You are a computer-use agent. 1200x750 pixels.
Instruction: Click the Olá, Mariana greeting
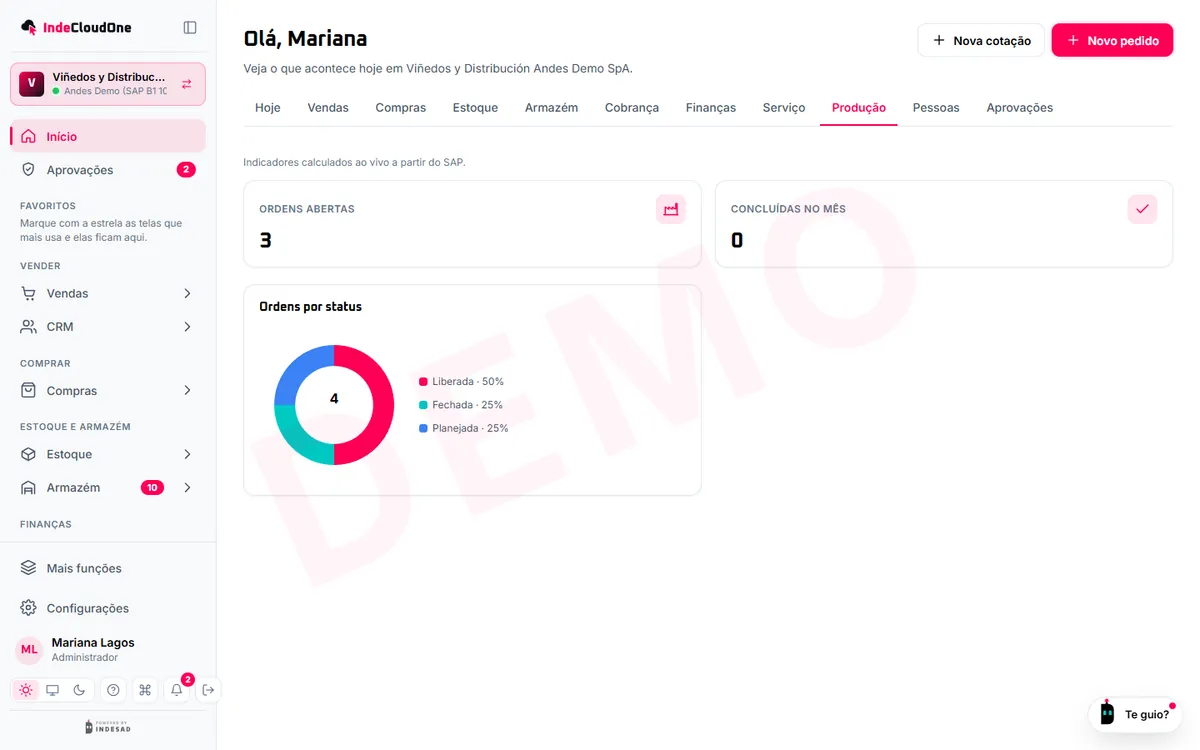[305, 39]
